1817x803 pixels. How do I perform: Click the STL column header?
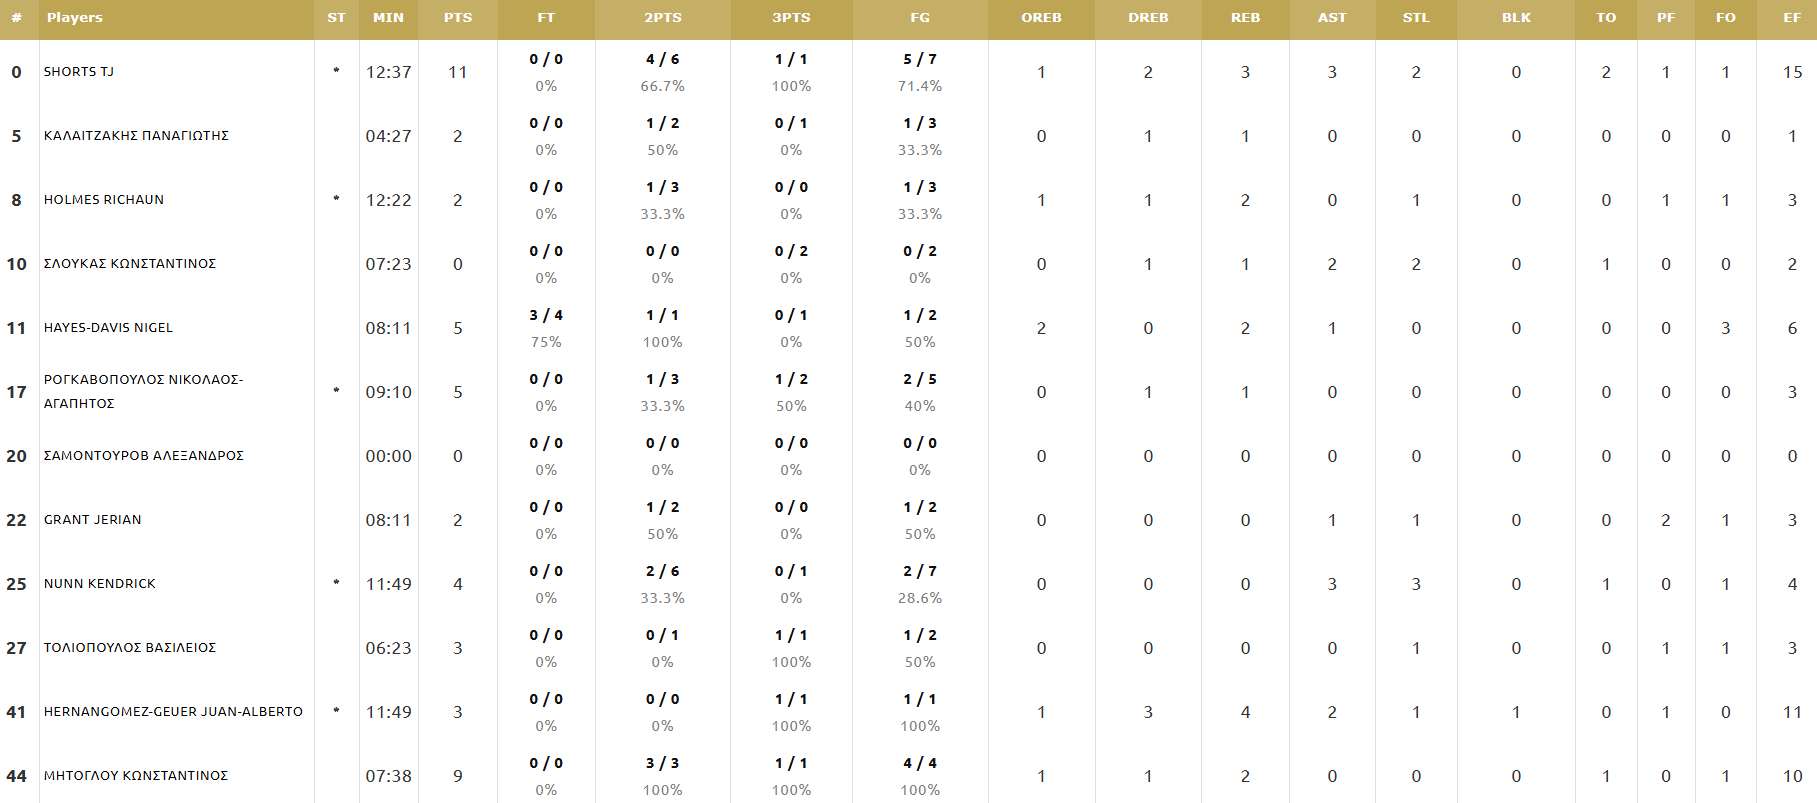pos(1416,18)
